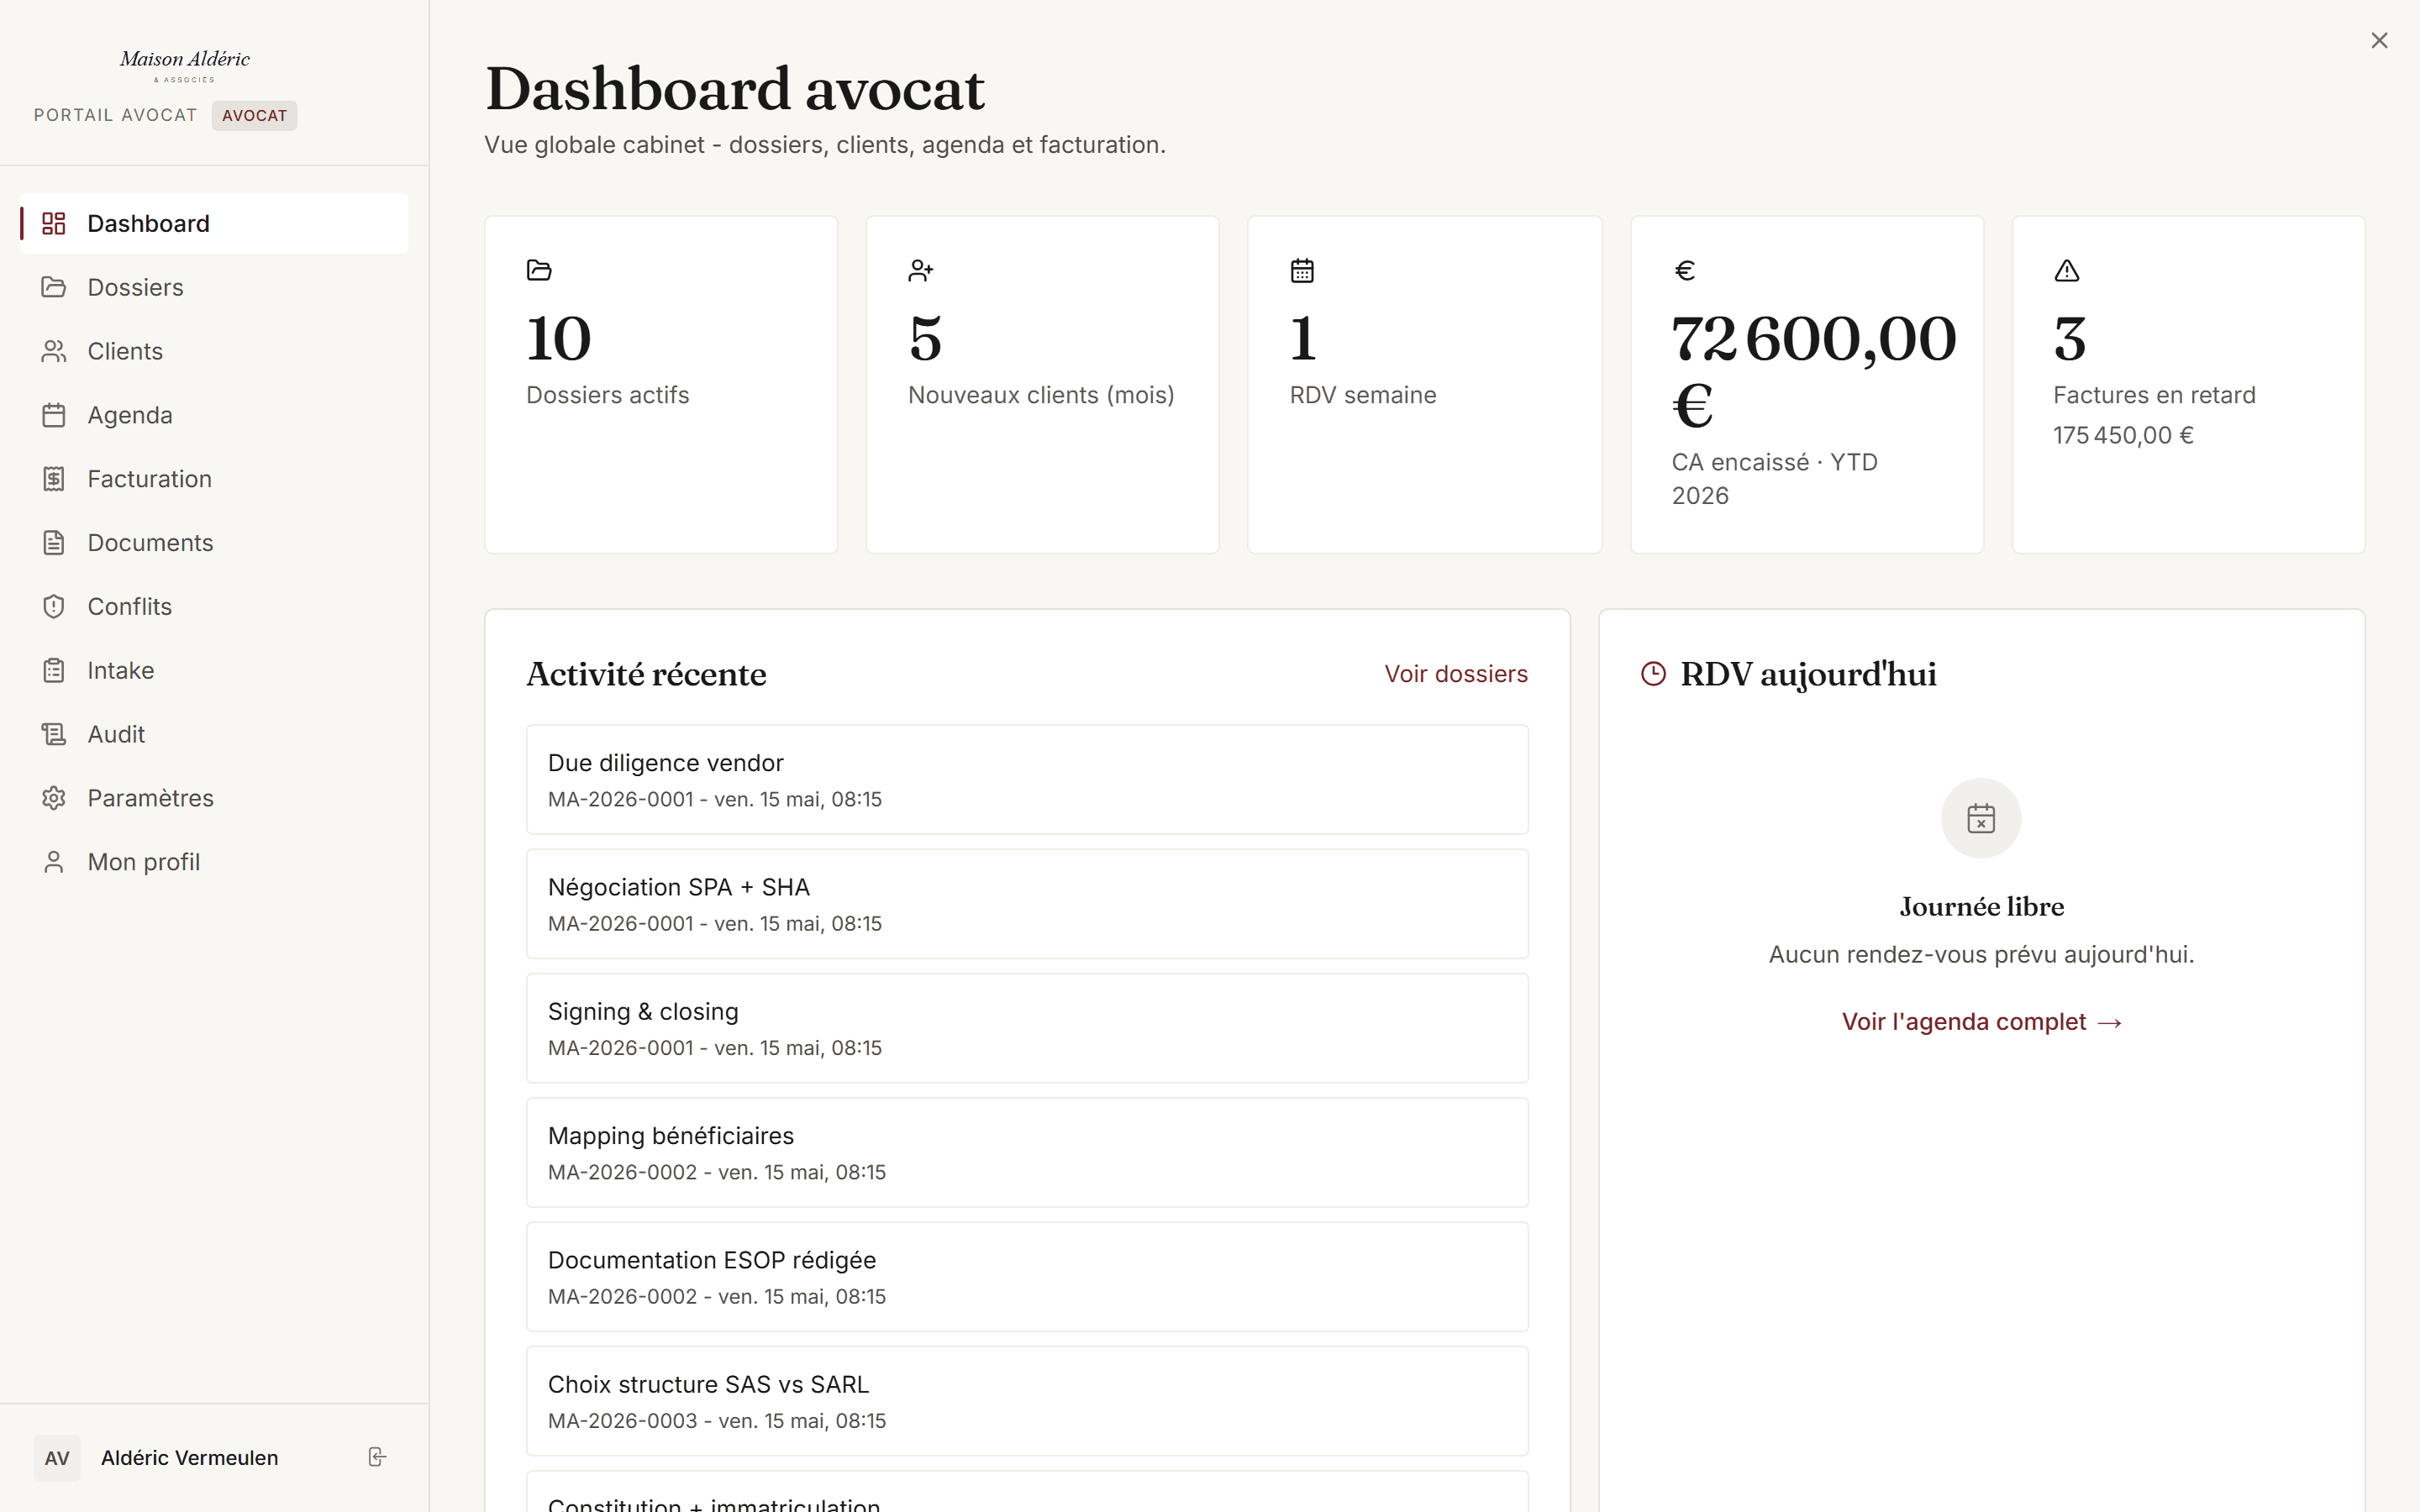This screenshot has height=1512, width=2420.
Task: Open Documentation ESOP rédigée activity
Action: [1027, 1277]
